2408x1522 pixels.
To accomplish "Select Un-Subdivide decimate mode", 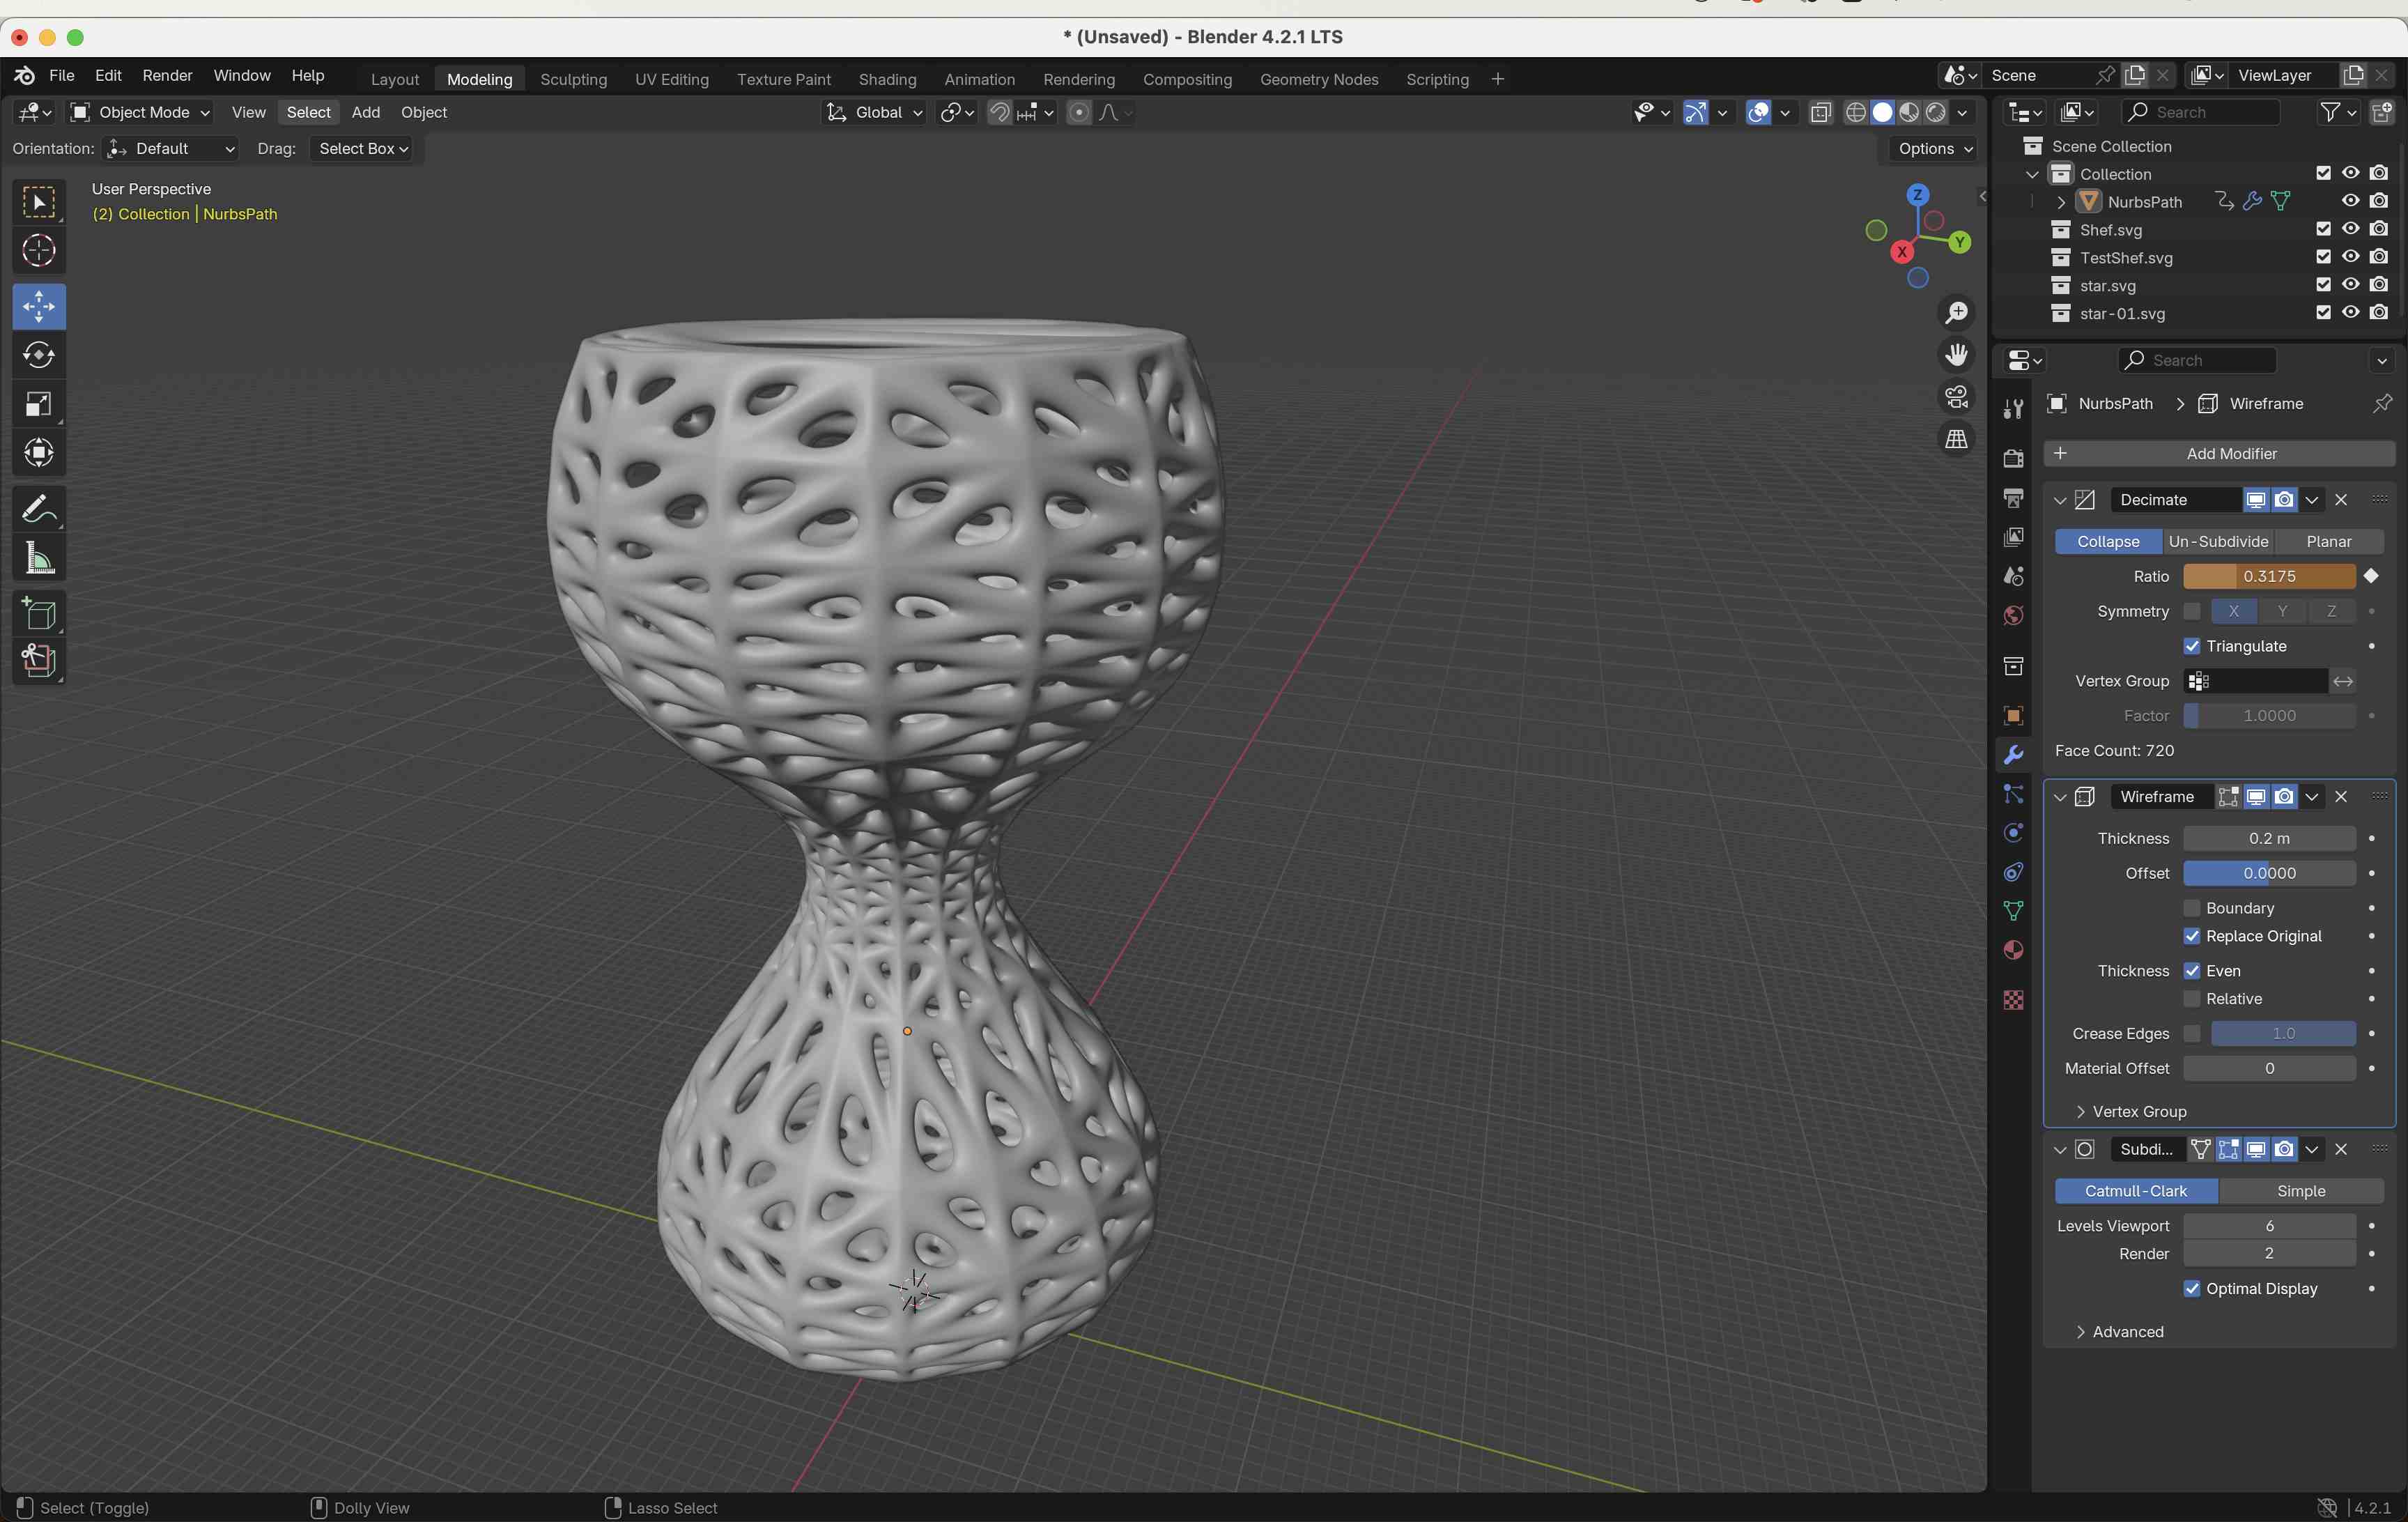I will tap(2218, 541).
